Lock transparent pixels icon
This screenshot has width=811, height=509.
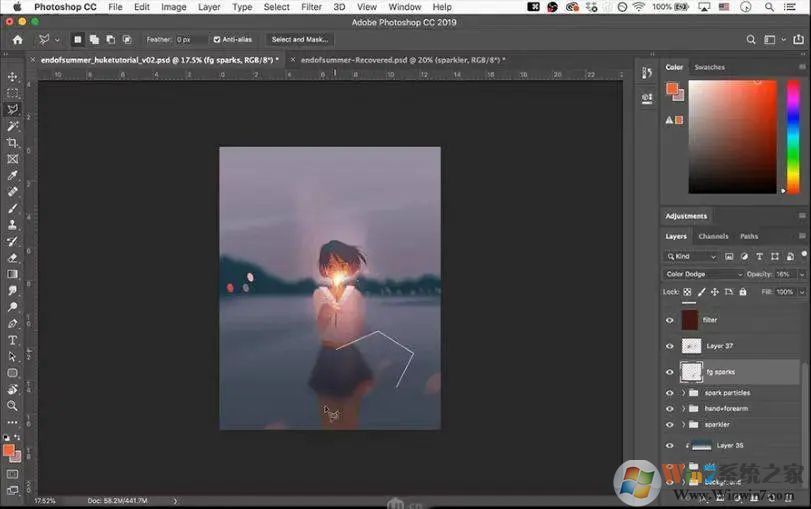[x=687, y=292]
